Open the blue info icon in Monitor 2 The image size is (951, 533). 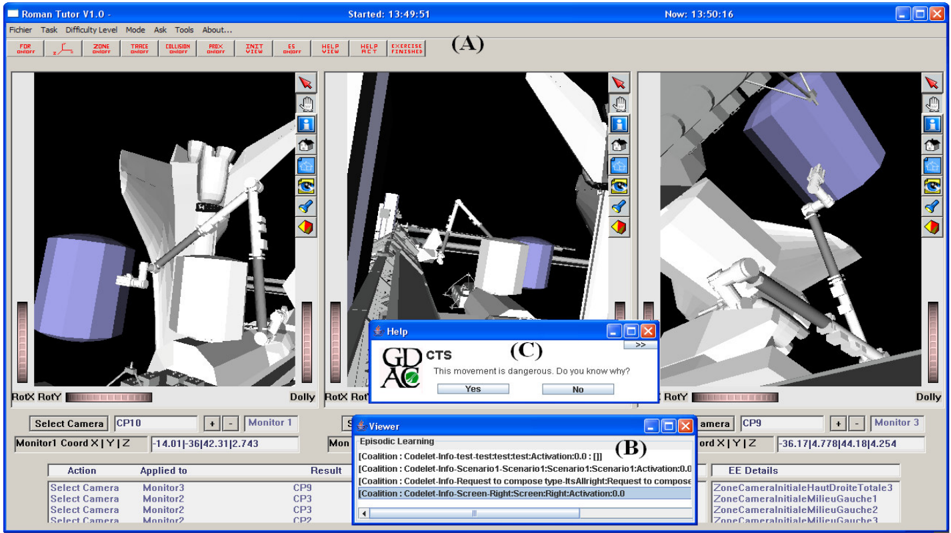(619, 124)
